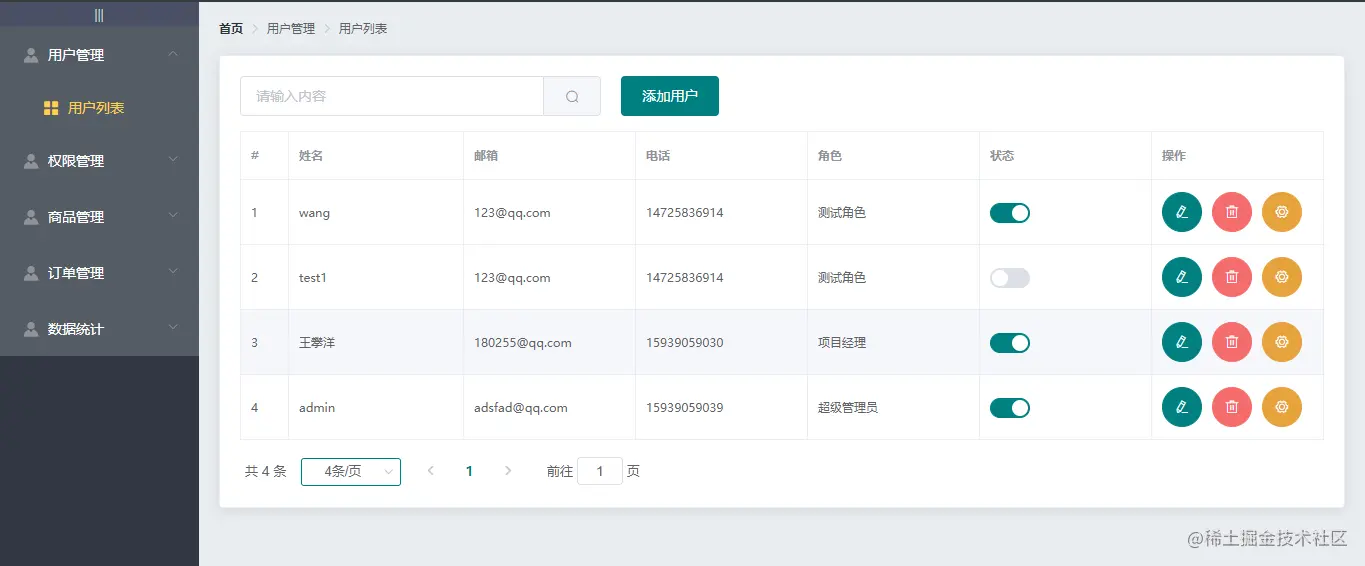Click the 共 4 条 total count text

pyautogui.click(x=266, y=472)
